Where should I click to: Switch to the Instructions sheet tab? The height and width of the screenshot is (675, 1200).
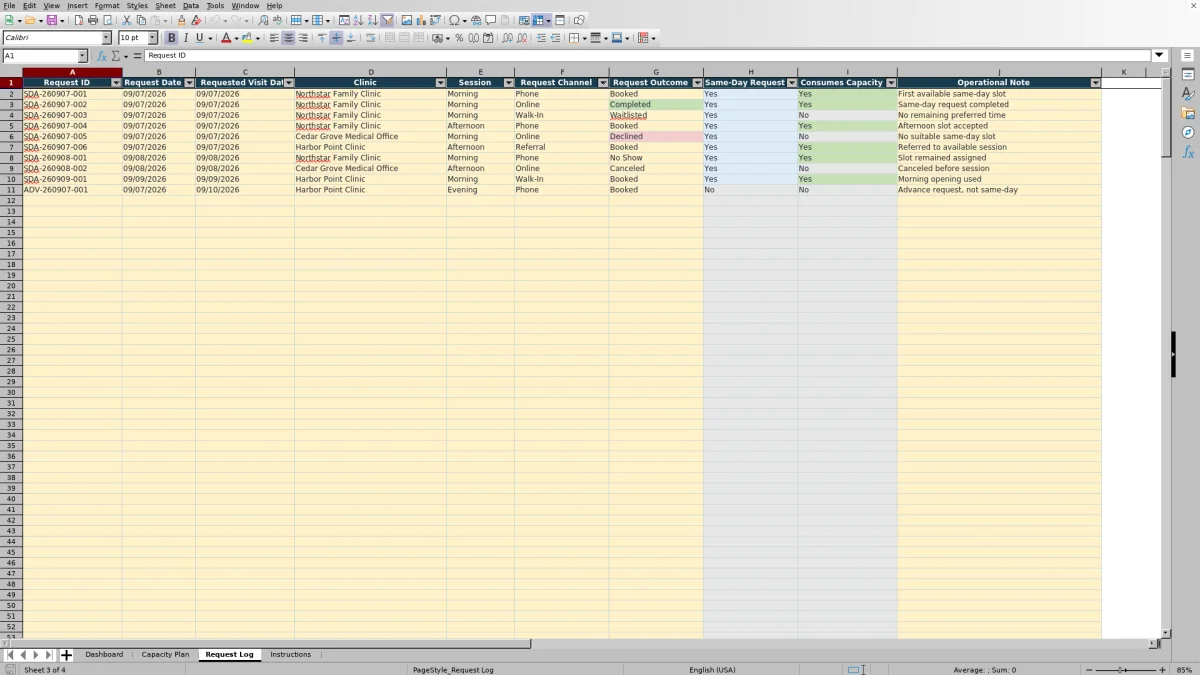click(290, 654)
